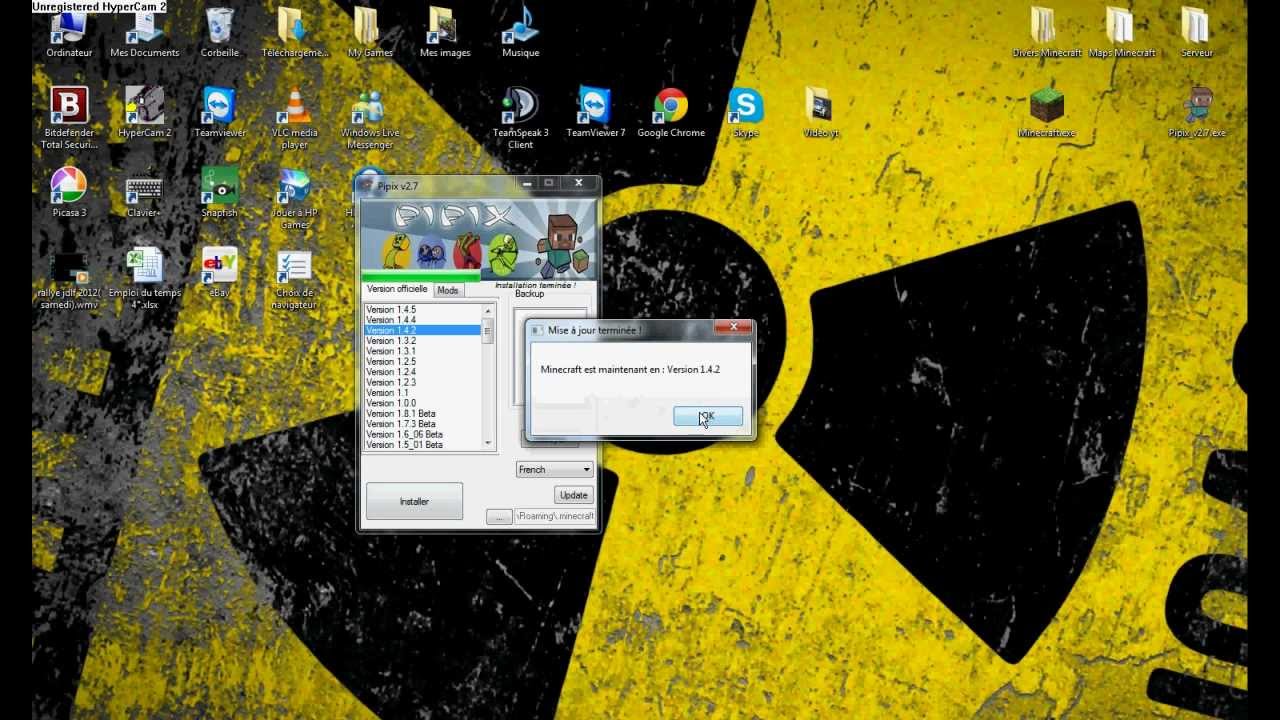1280x720 pixels.
Task: Switch to the Version officielle tab
Action: click(x=397, y=289)
